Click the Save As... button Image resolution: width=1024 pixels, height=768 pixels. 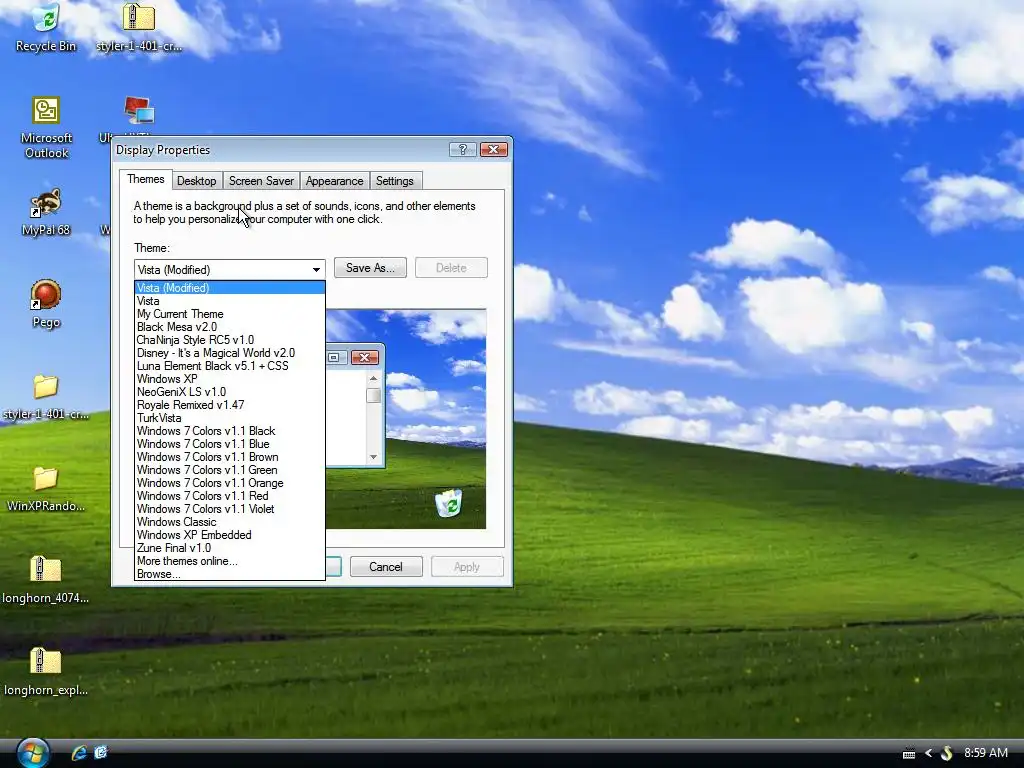point(370,268)
